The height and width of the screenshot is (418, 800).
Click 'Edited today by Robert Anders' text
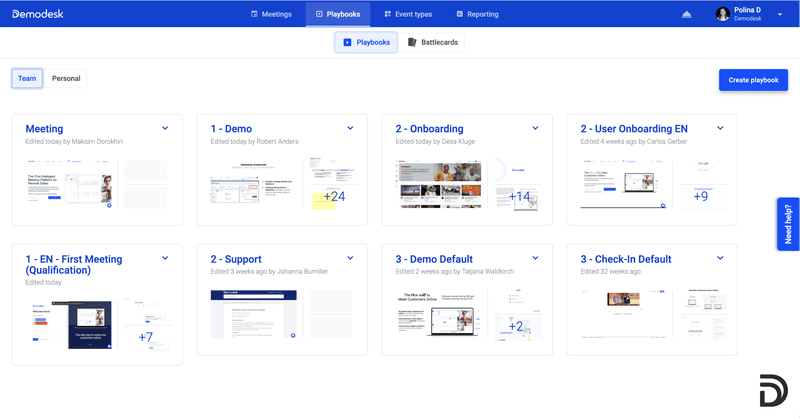pos(254,141)
